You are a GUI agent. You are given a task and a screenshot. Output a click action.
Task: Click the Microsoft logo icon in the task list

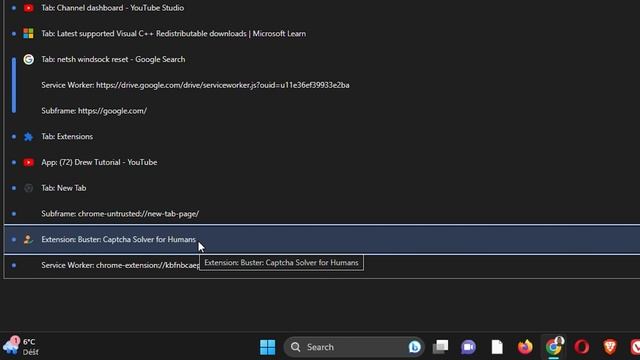(29, 33)
